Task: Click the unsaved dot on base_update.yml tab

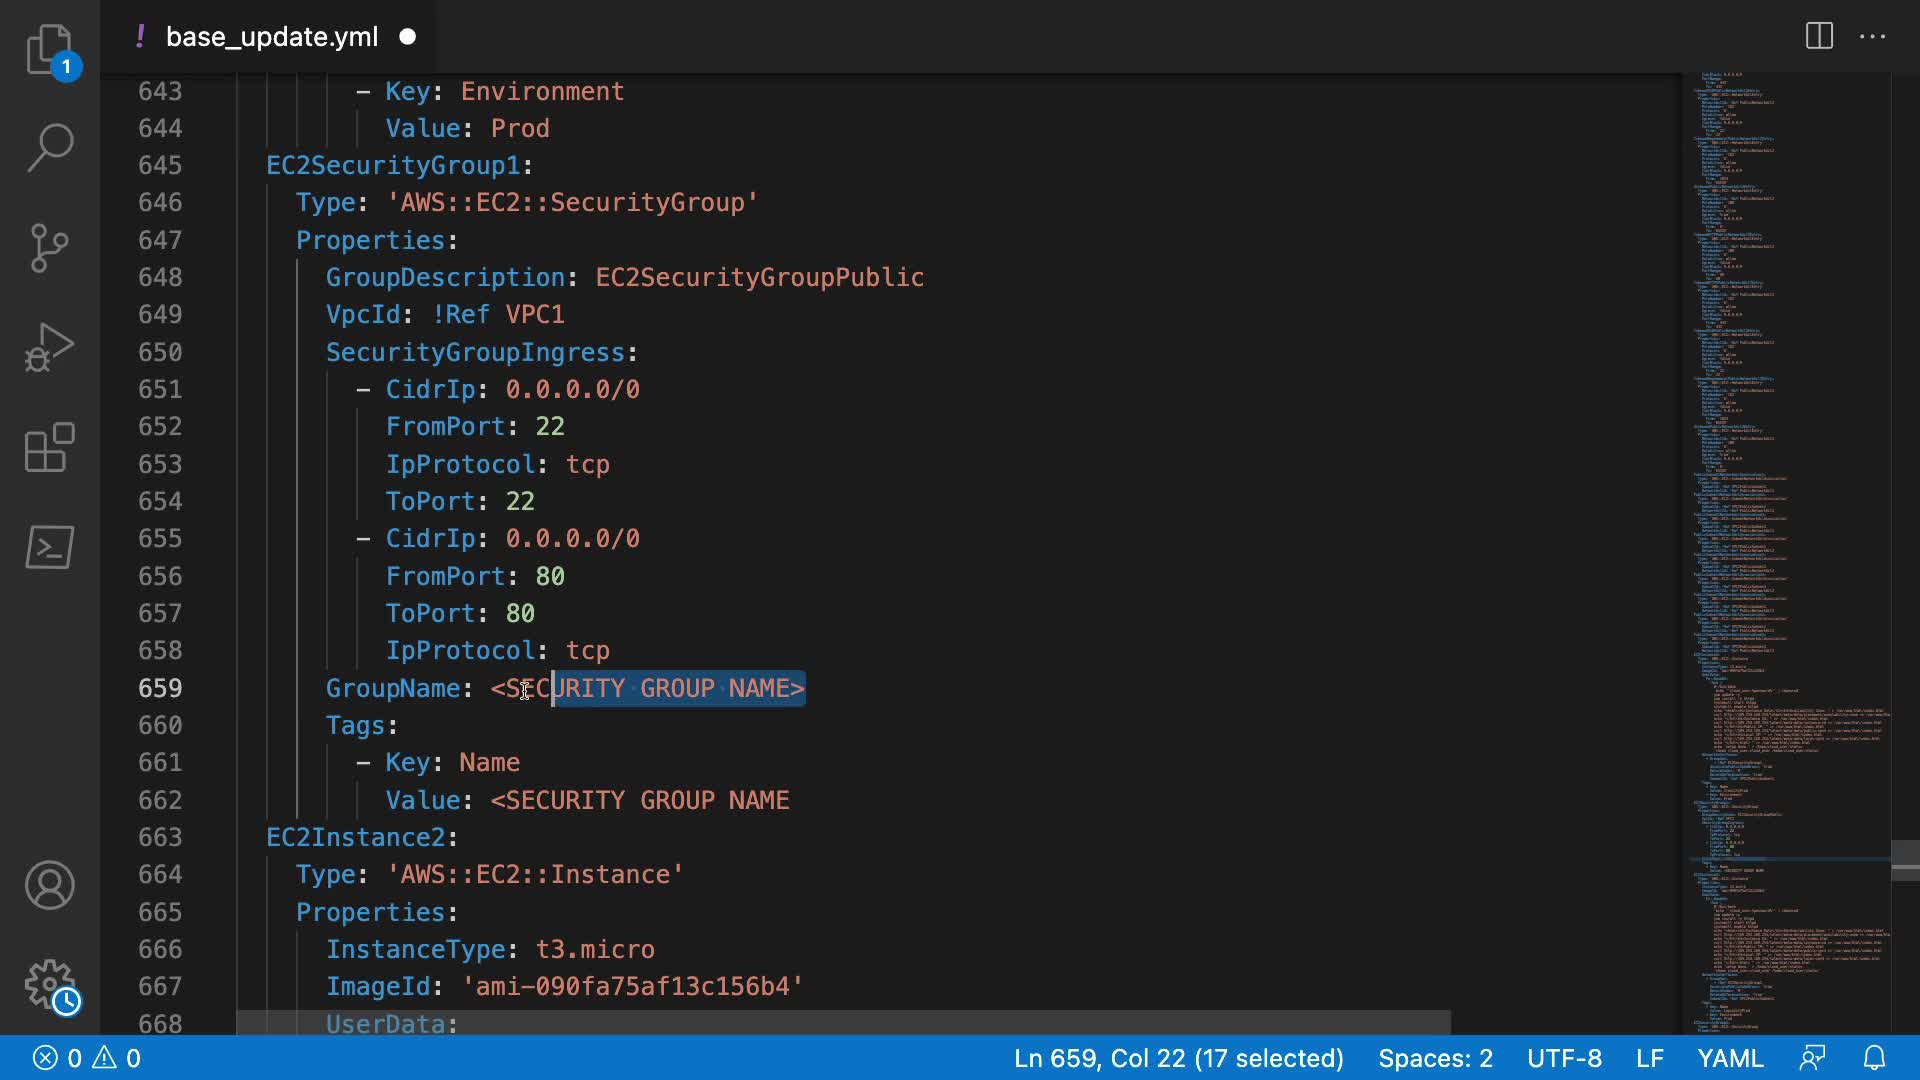Action: 407,37
